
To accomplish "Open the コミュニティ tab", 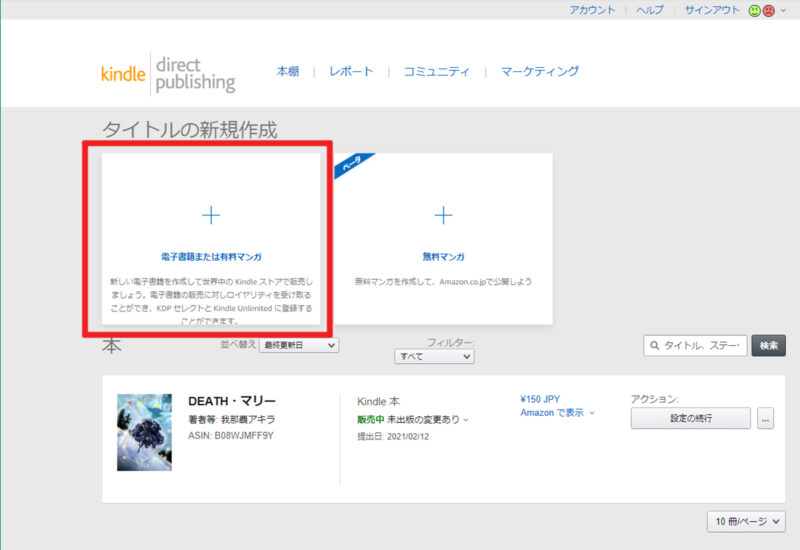I will (x=436, y=71).
